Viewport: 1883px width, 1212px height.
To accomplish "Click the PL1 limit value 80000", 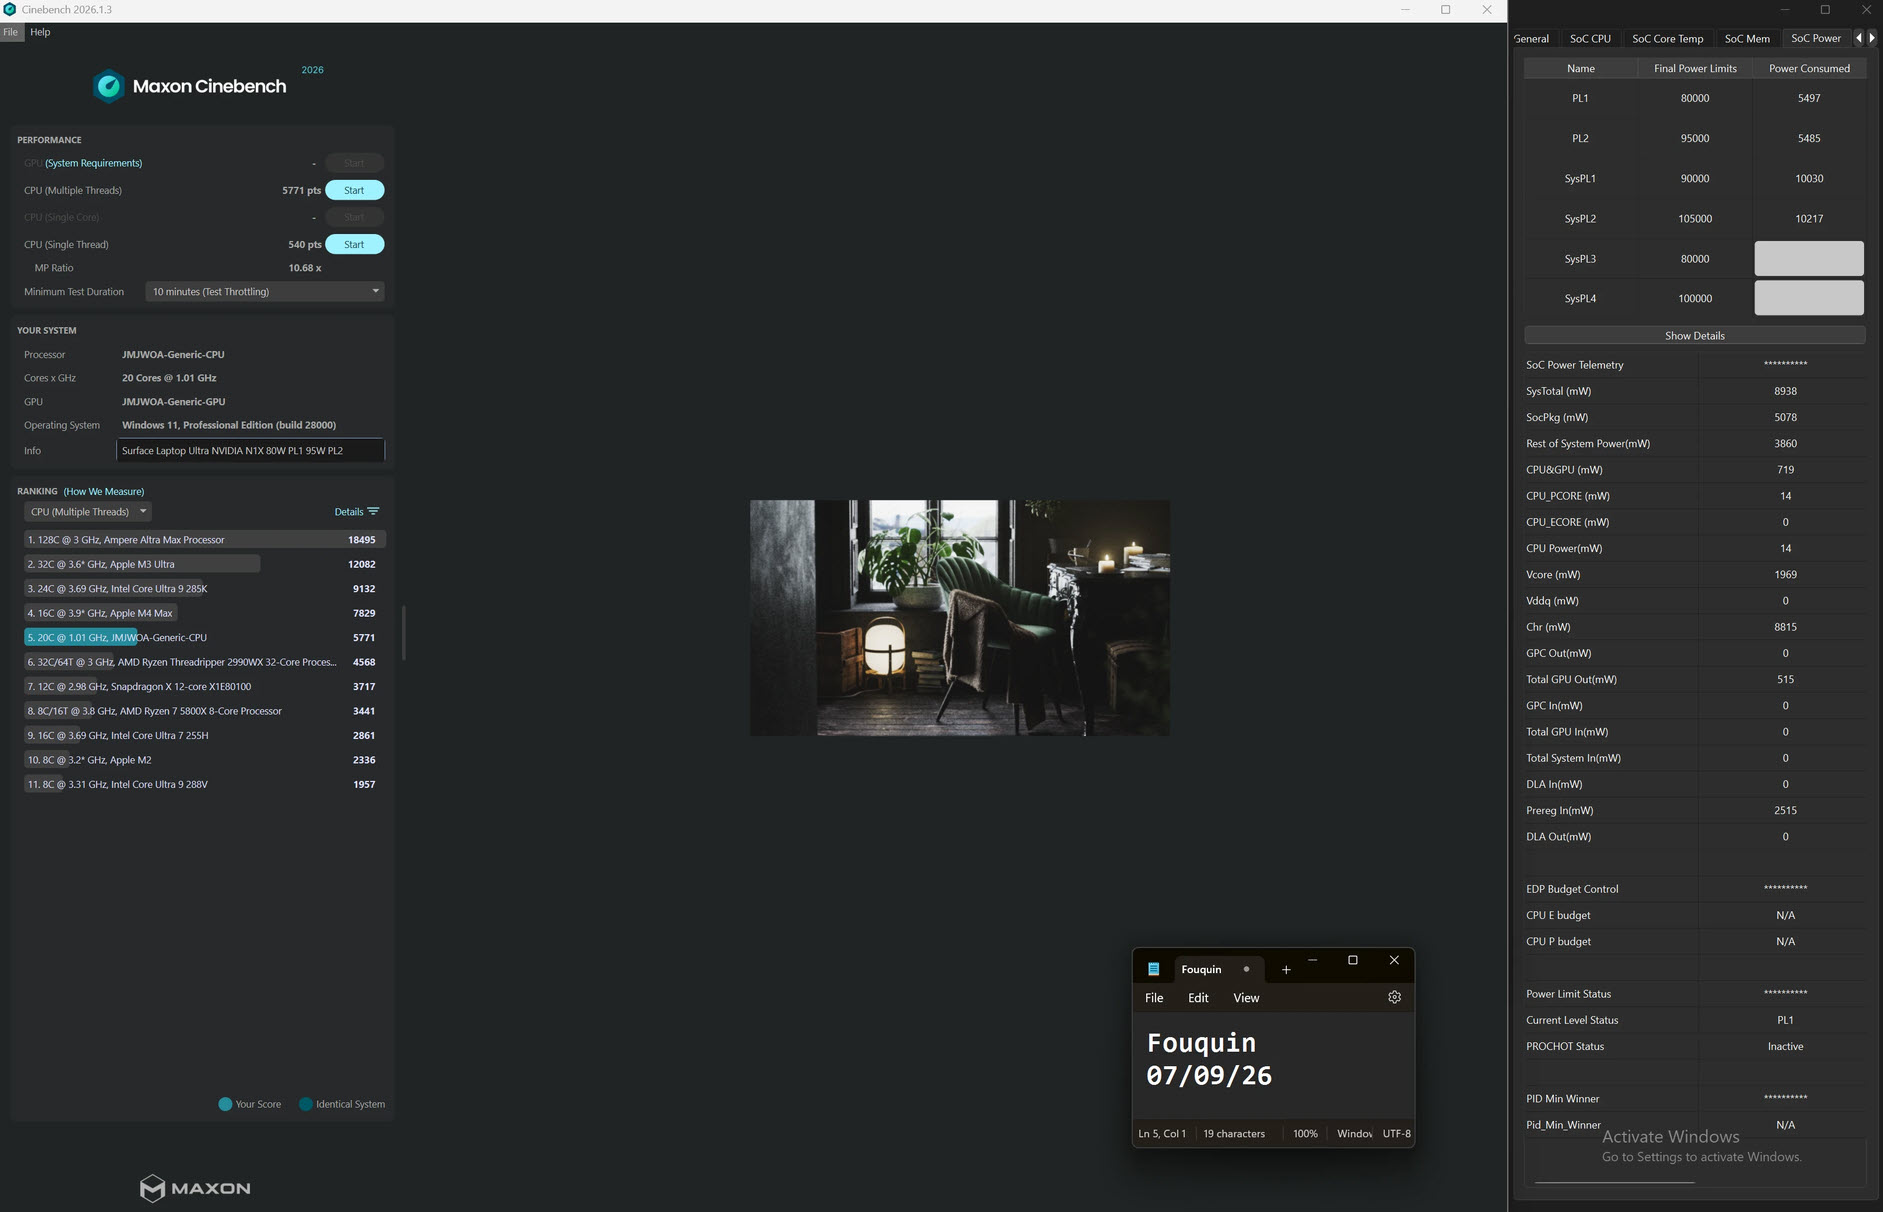I will (1694, 98).
